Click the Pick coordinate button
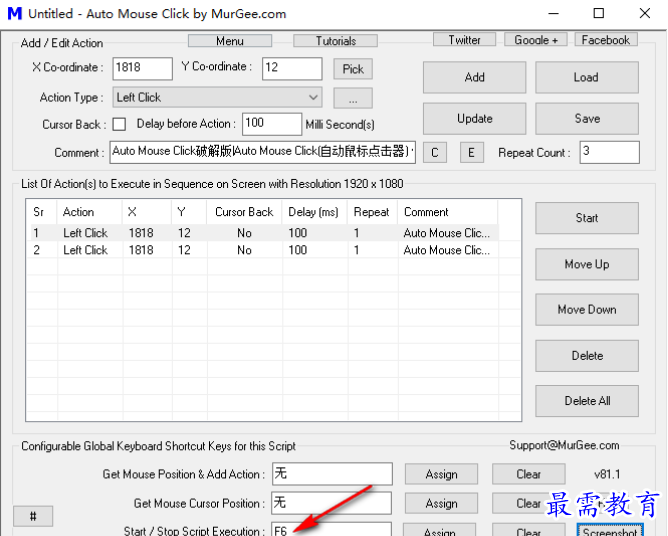 [x=353, y=69]
